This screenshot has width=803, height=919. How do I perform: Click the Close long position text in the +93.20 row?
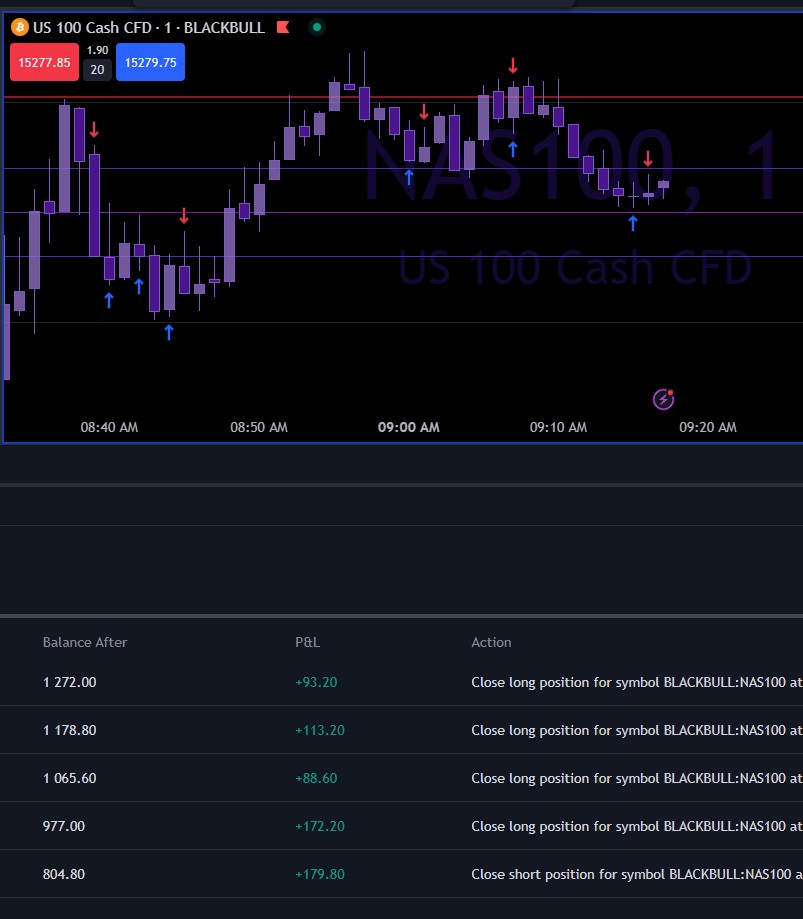[637, 682]
